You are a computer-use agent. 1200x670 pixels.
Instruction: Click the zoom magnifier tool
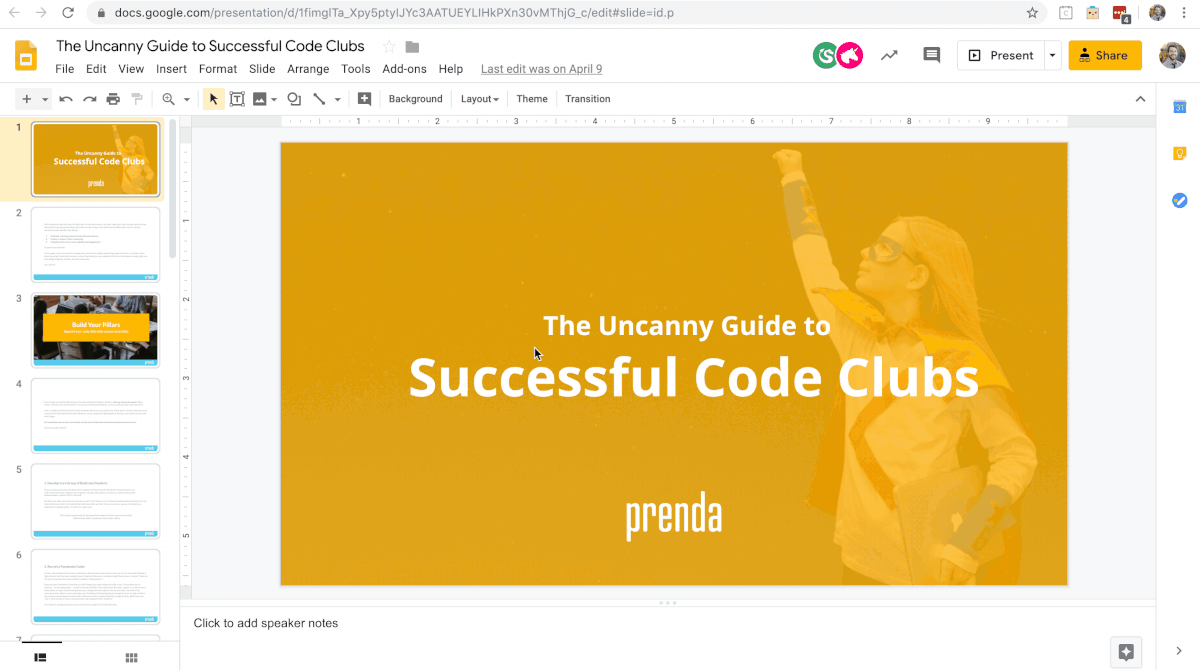pos(168,99)
